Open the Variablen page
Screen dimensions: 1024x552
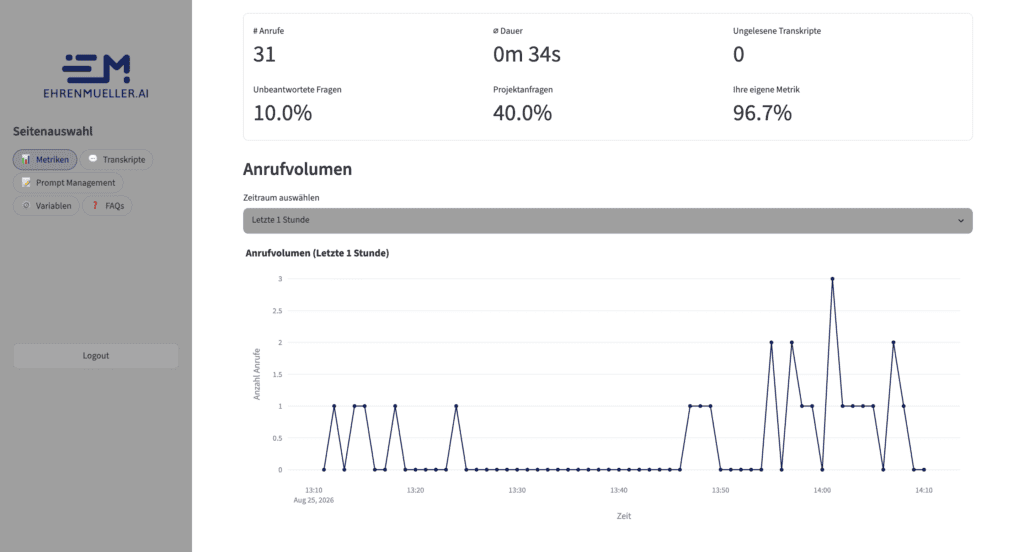(46, 206)
